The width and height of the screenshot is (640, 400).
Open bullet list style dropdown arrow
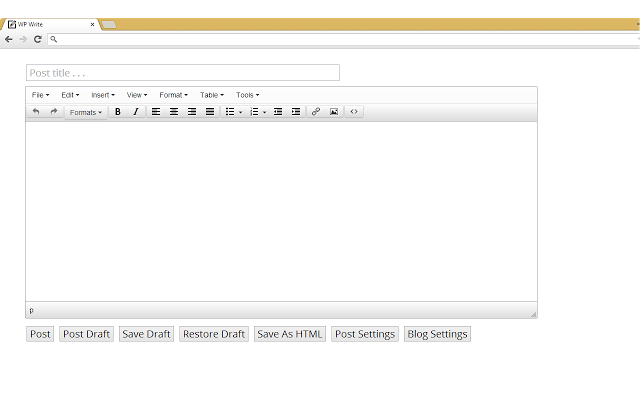point(240,112)
